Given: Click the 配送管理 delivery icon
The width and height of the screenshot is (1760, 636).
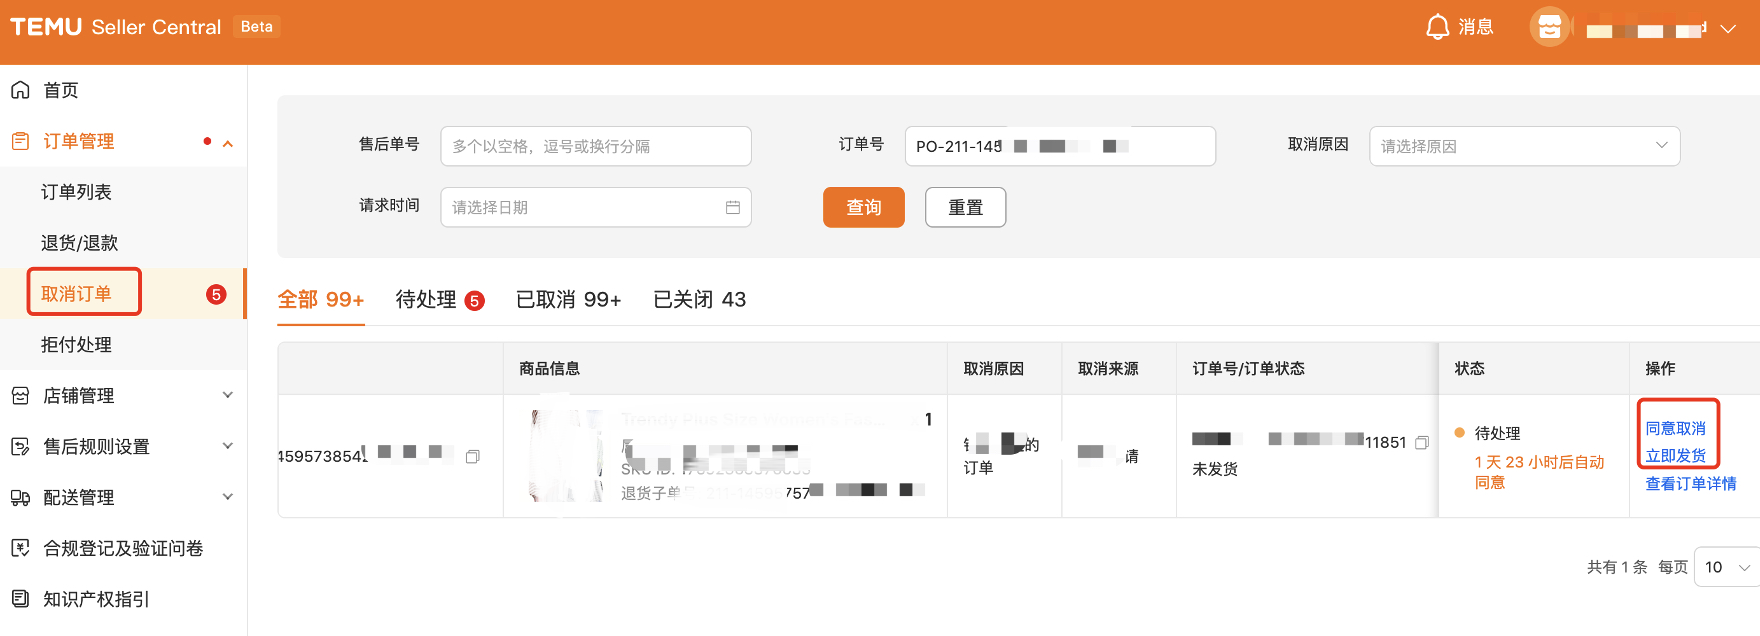Looking at the screenshot, I should 20,498.
